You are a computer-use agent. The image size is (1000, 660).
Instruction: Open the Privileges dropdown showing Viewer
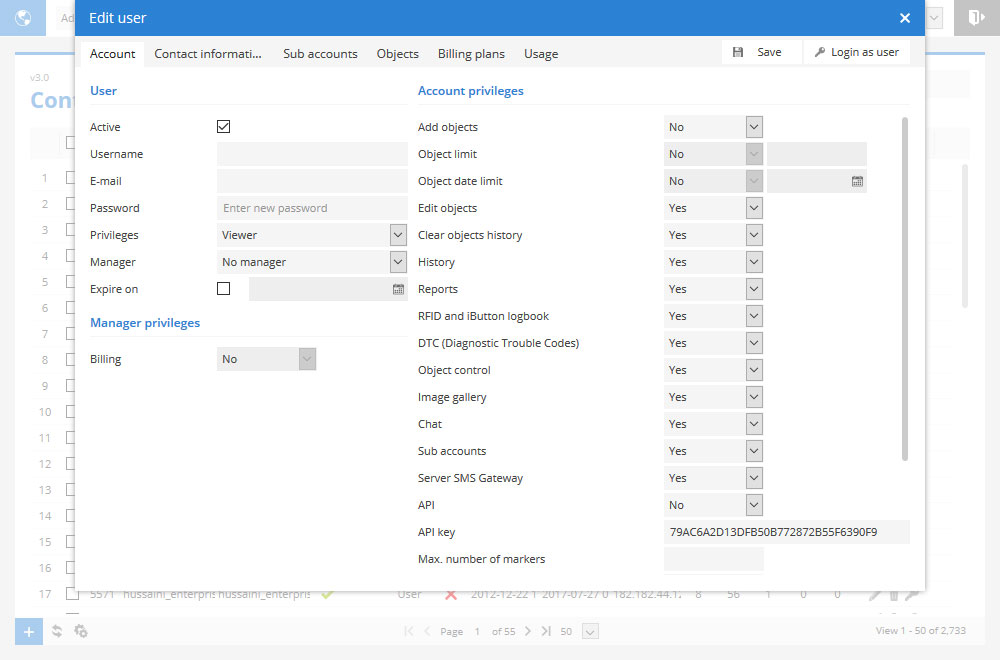312,235
